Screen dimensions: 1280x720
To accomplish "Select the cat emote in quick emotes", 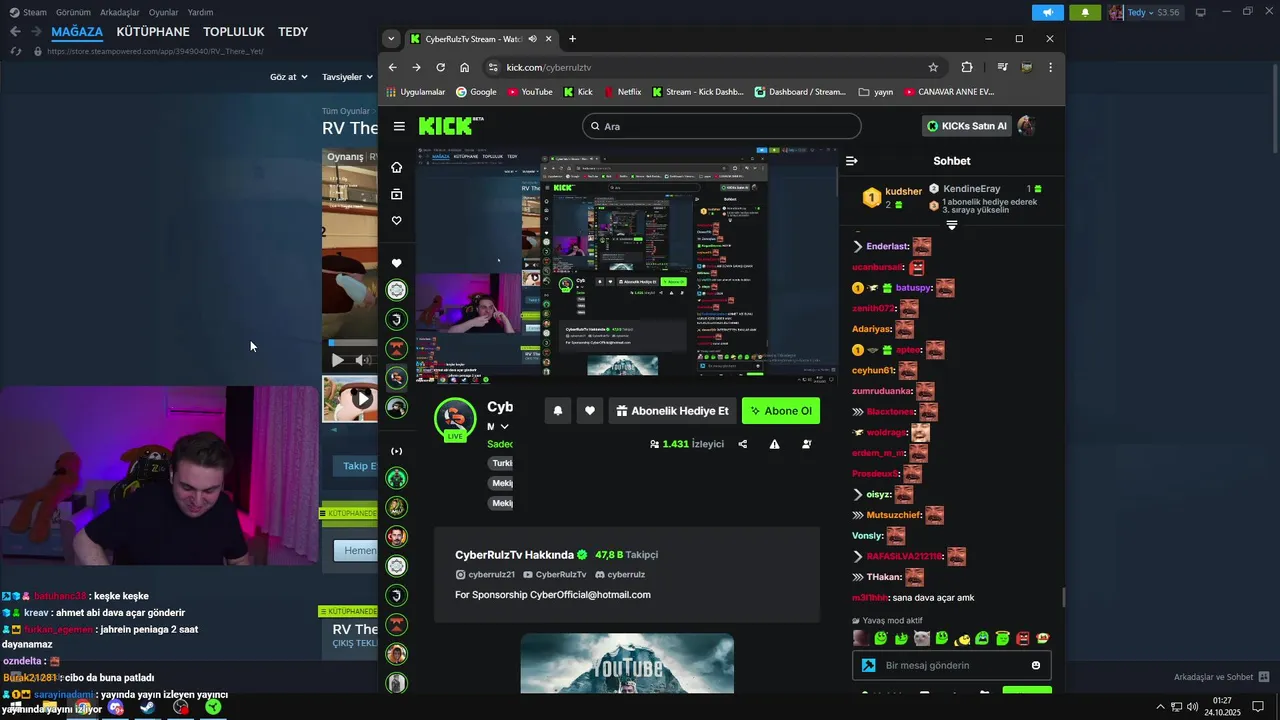I will pos(921,638).
